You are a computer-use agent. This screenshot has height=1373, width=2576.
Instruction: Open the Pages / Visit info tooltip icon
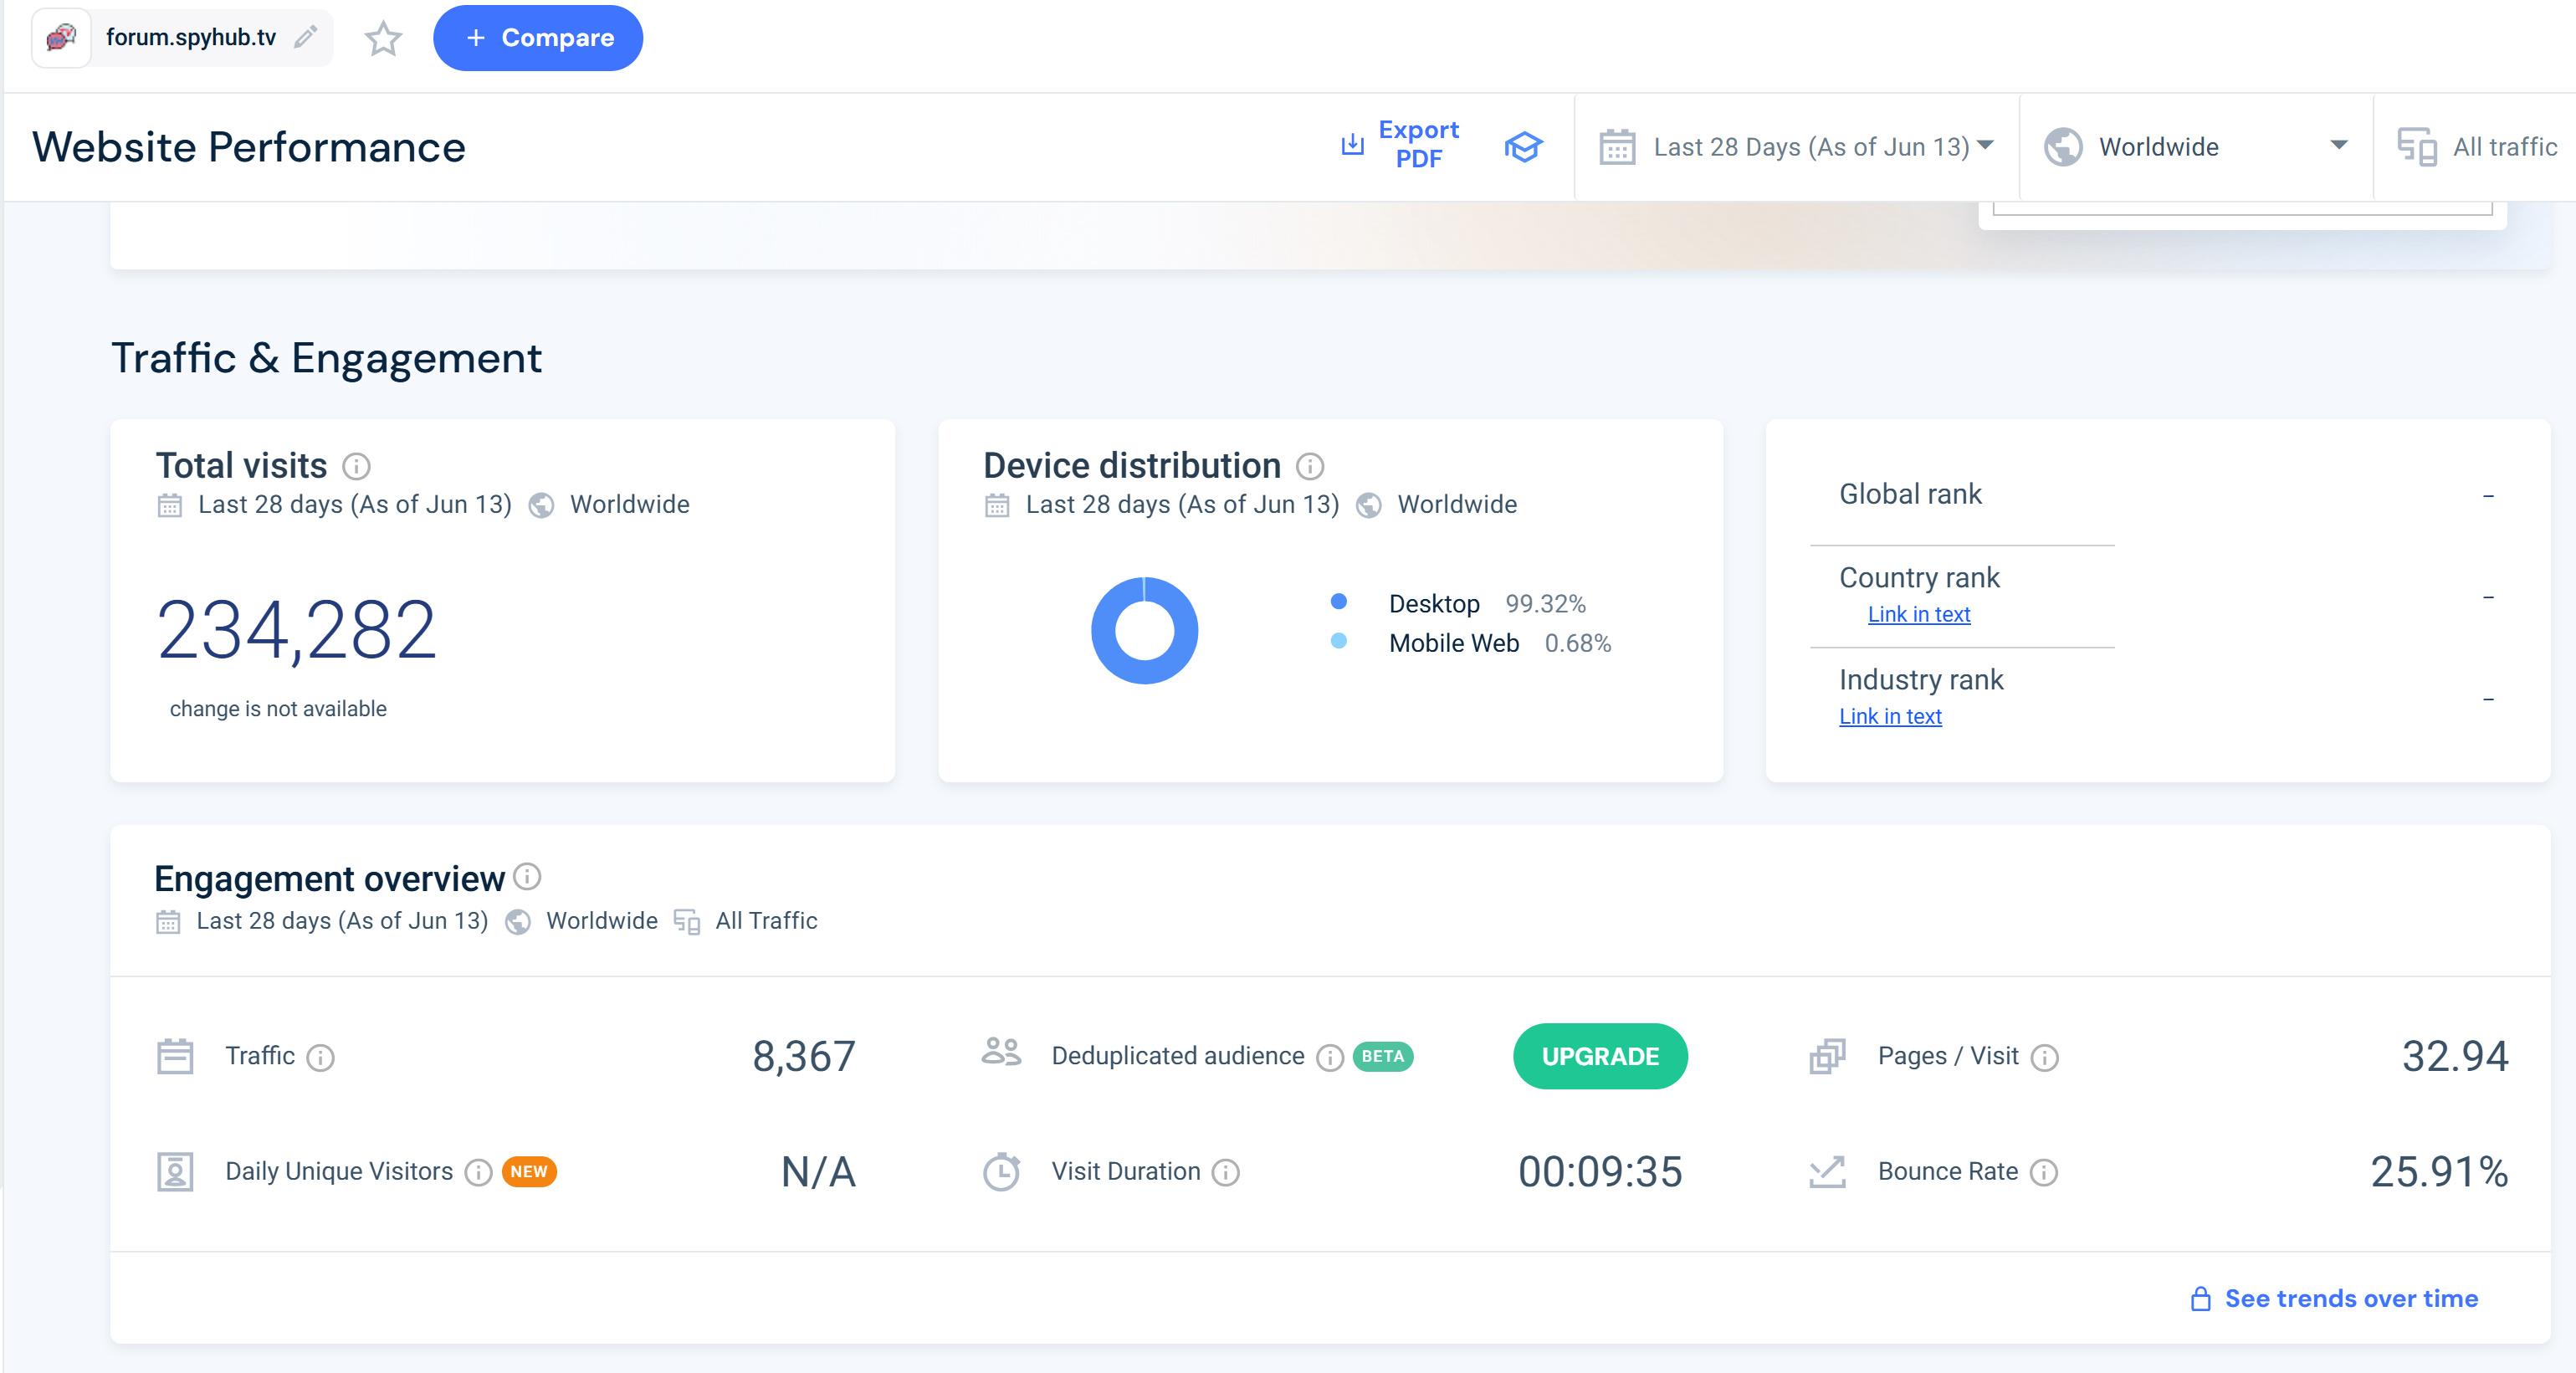point(2045,1057)
